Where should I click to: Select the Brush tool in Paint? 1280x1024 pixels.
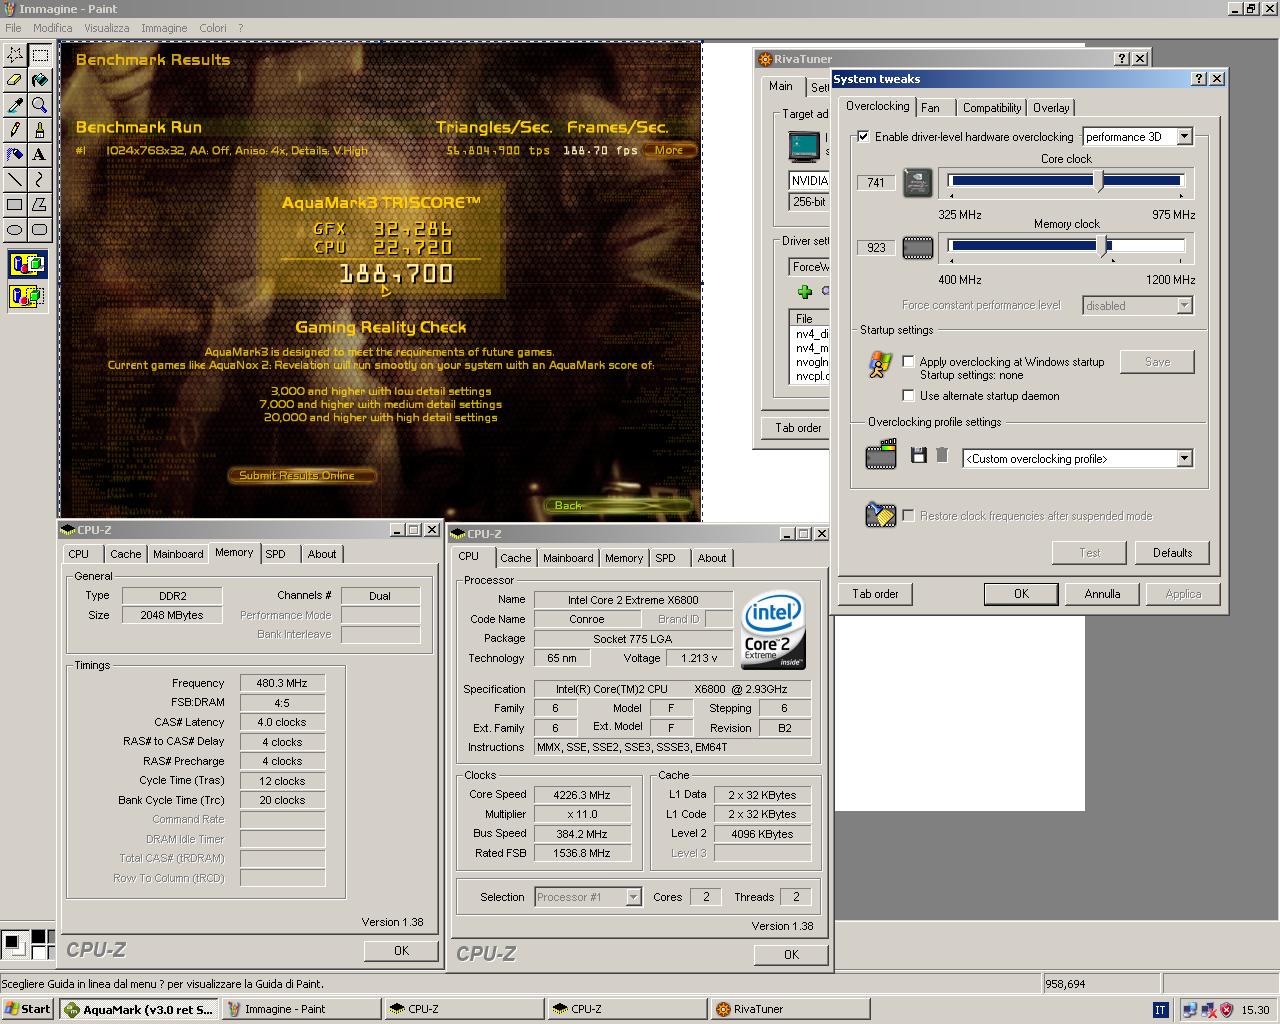point(40,130)
